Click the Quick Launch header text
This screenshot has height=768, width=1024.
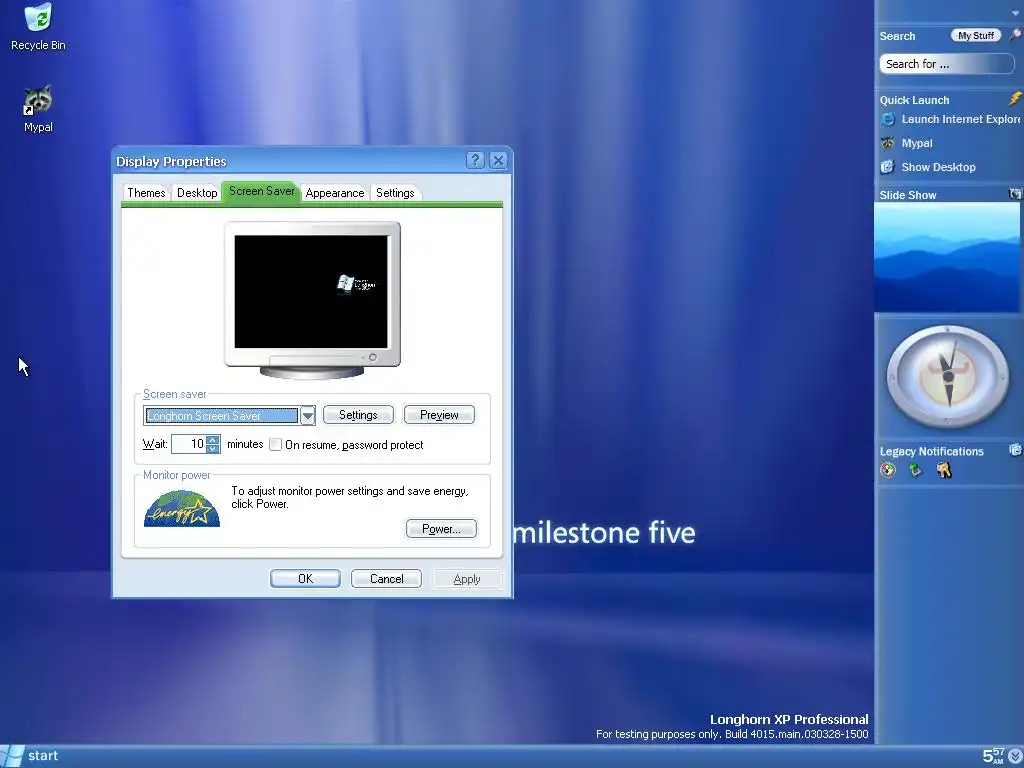pos(914,100)
